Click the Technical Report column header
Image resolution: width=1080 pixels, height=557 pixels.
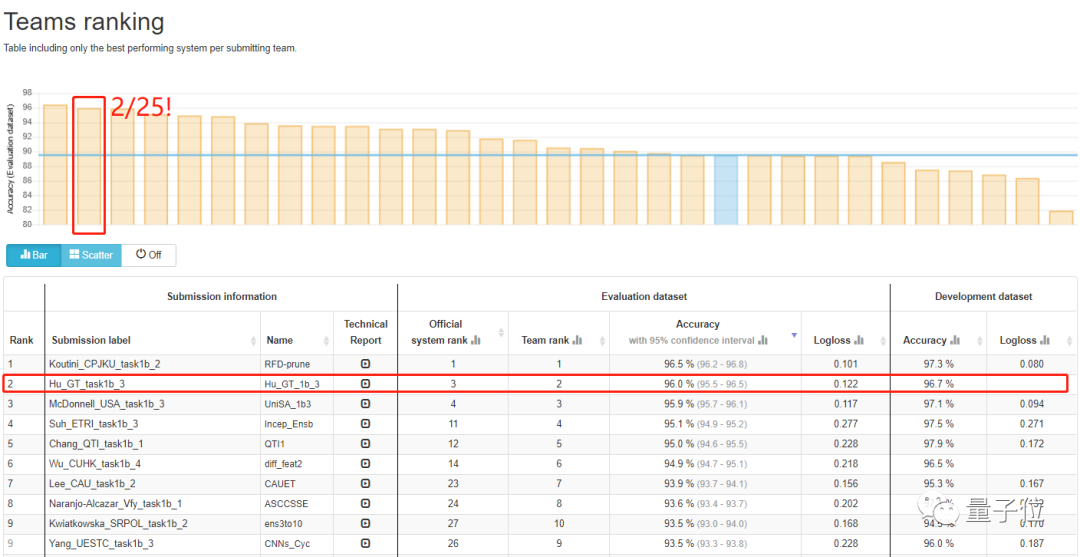click(365, 332)
